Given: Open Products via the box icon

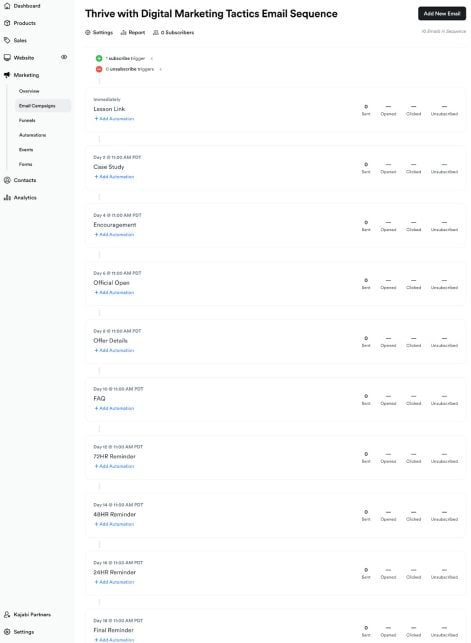Looking at the screenshot, I should point(7,23).
